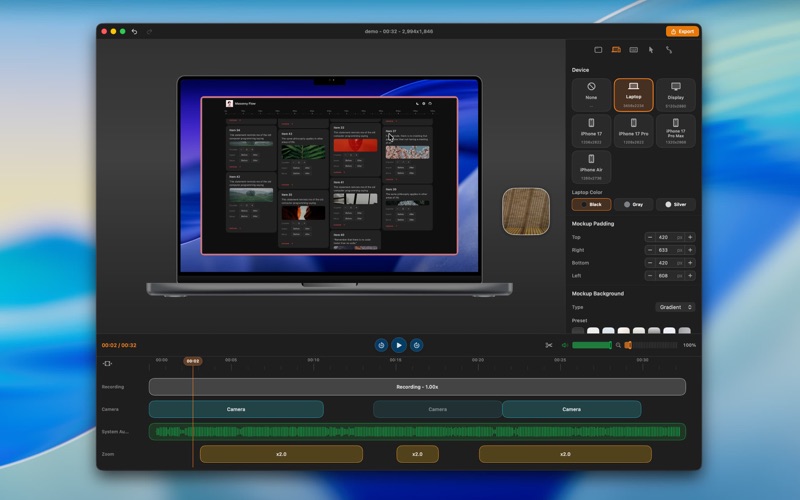
Task: Click the Zoom track label
Action: [108, 454]
